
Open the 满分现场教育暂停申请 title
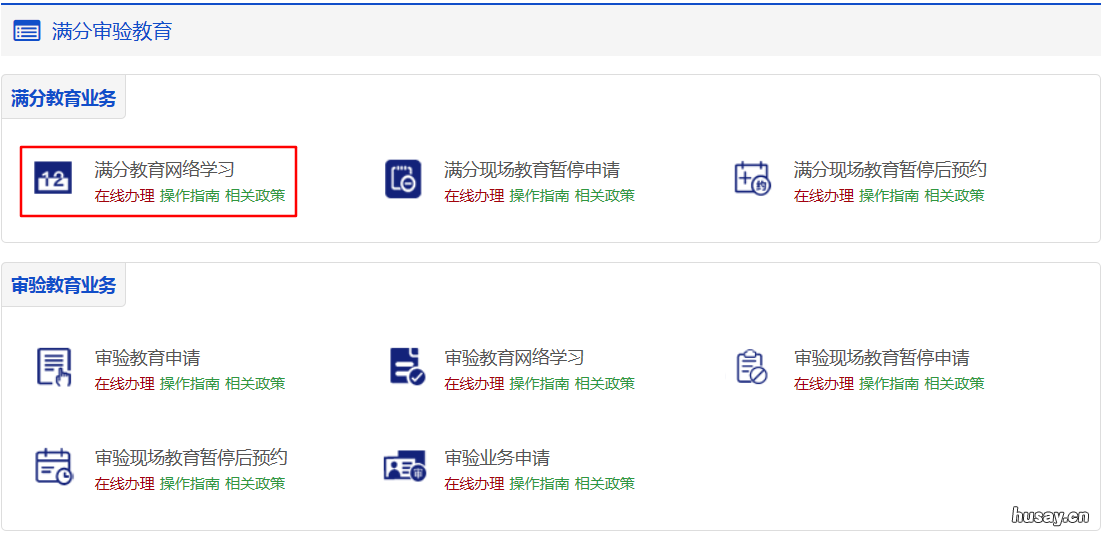(x=532, y=170)
